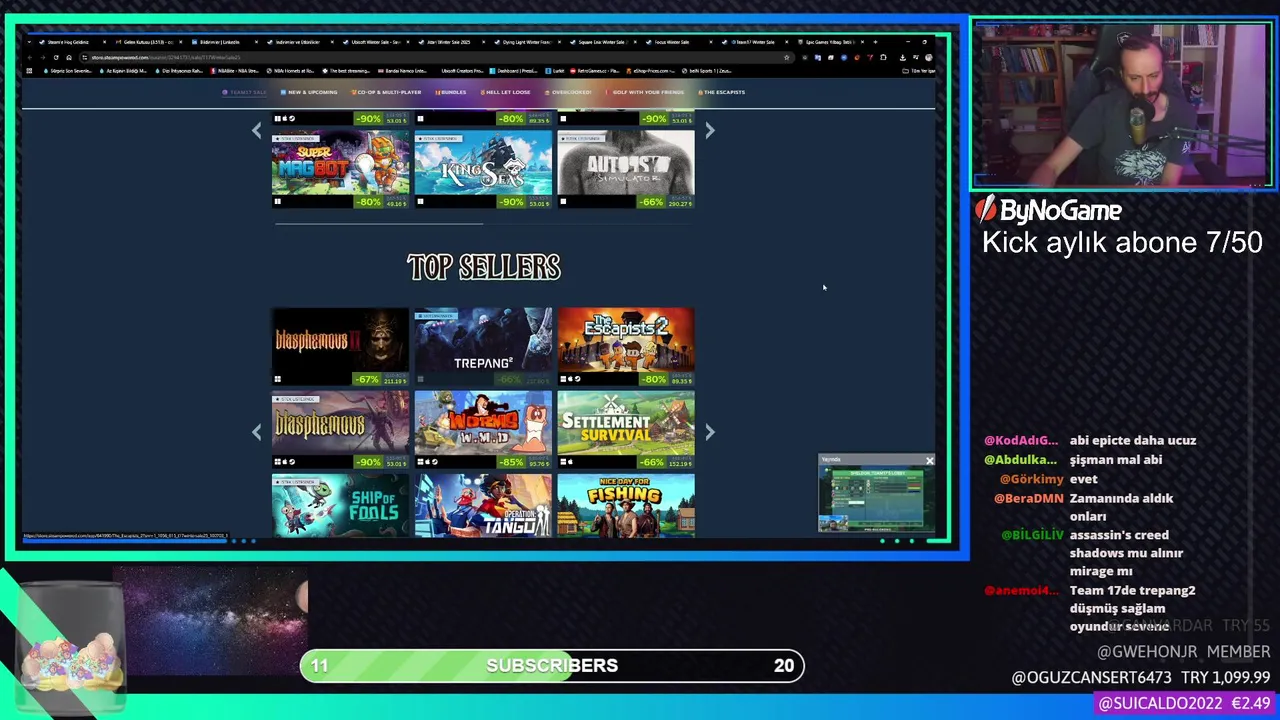This screenshot has height=720, width=1280.
Task: Move the upper game carousel to the left
Action: click(256, 130)
